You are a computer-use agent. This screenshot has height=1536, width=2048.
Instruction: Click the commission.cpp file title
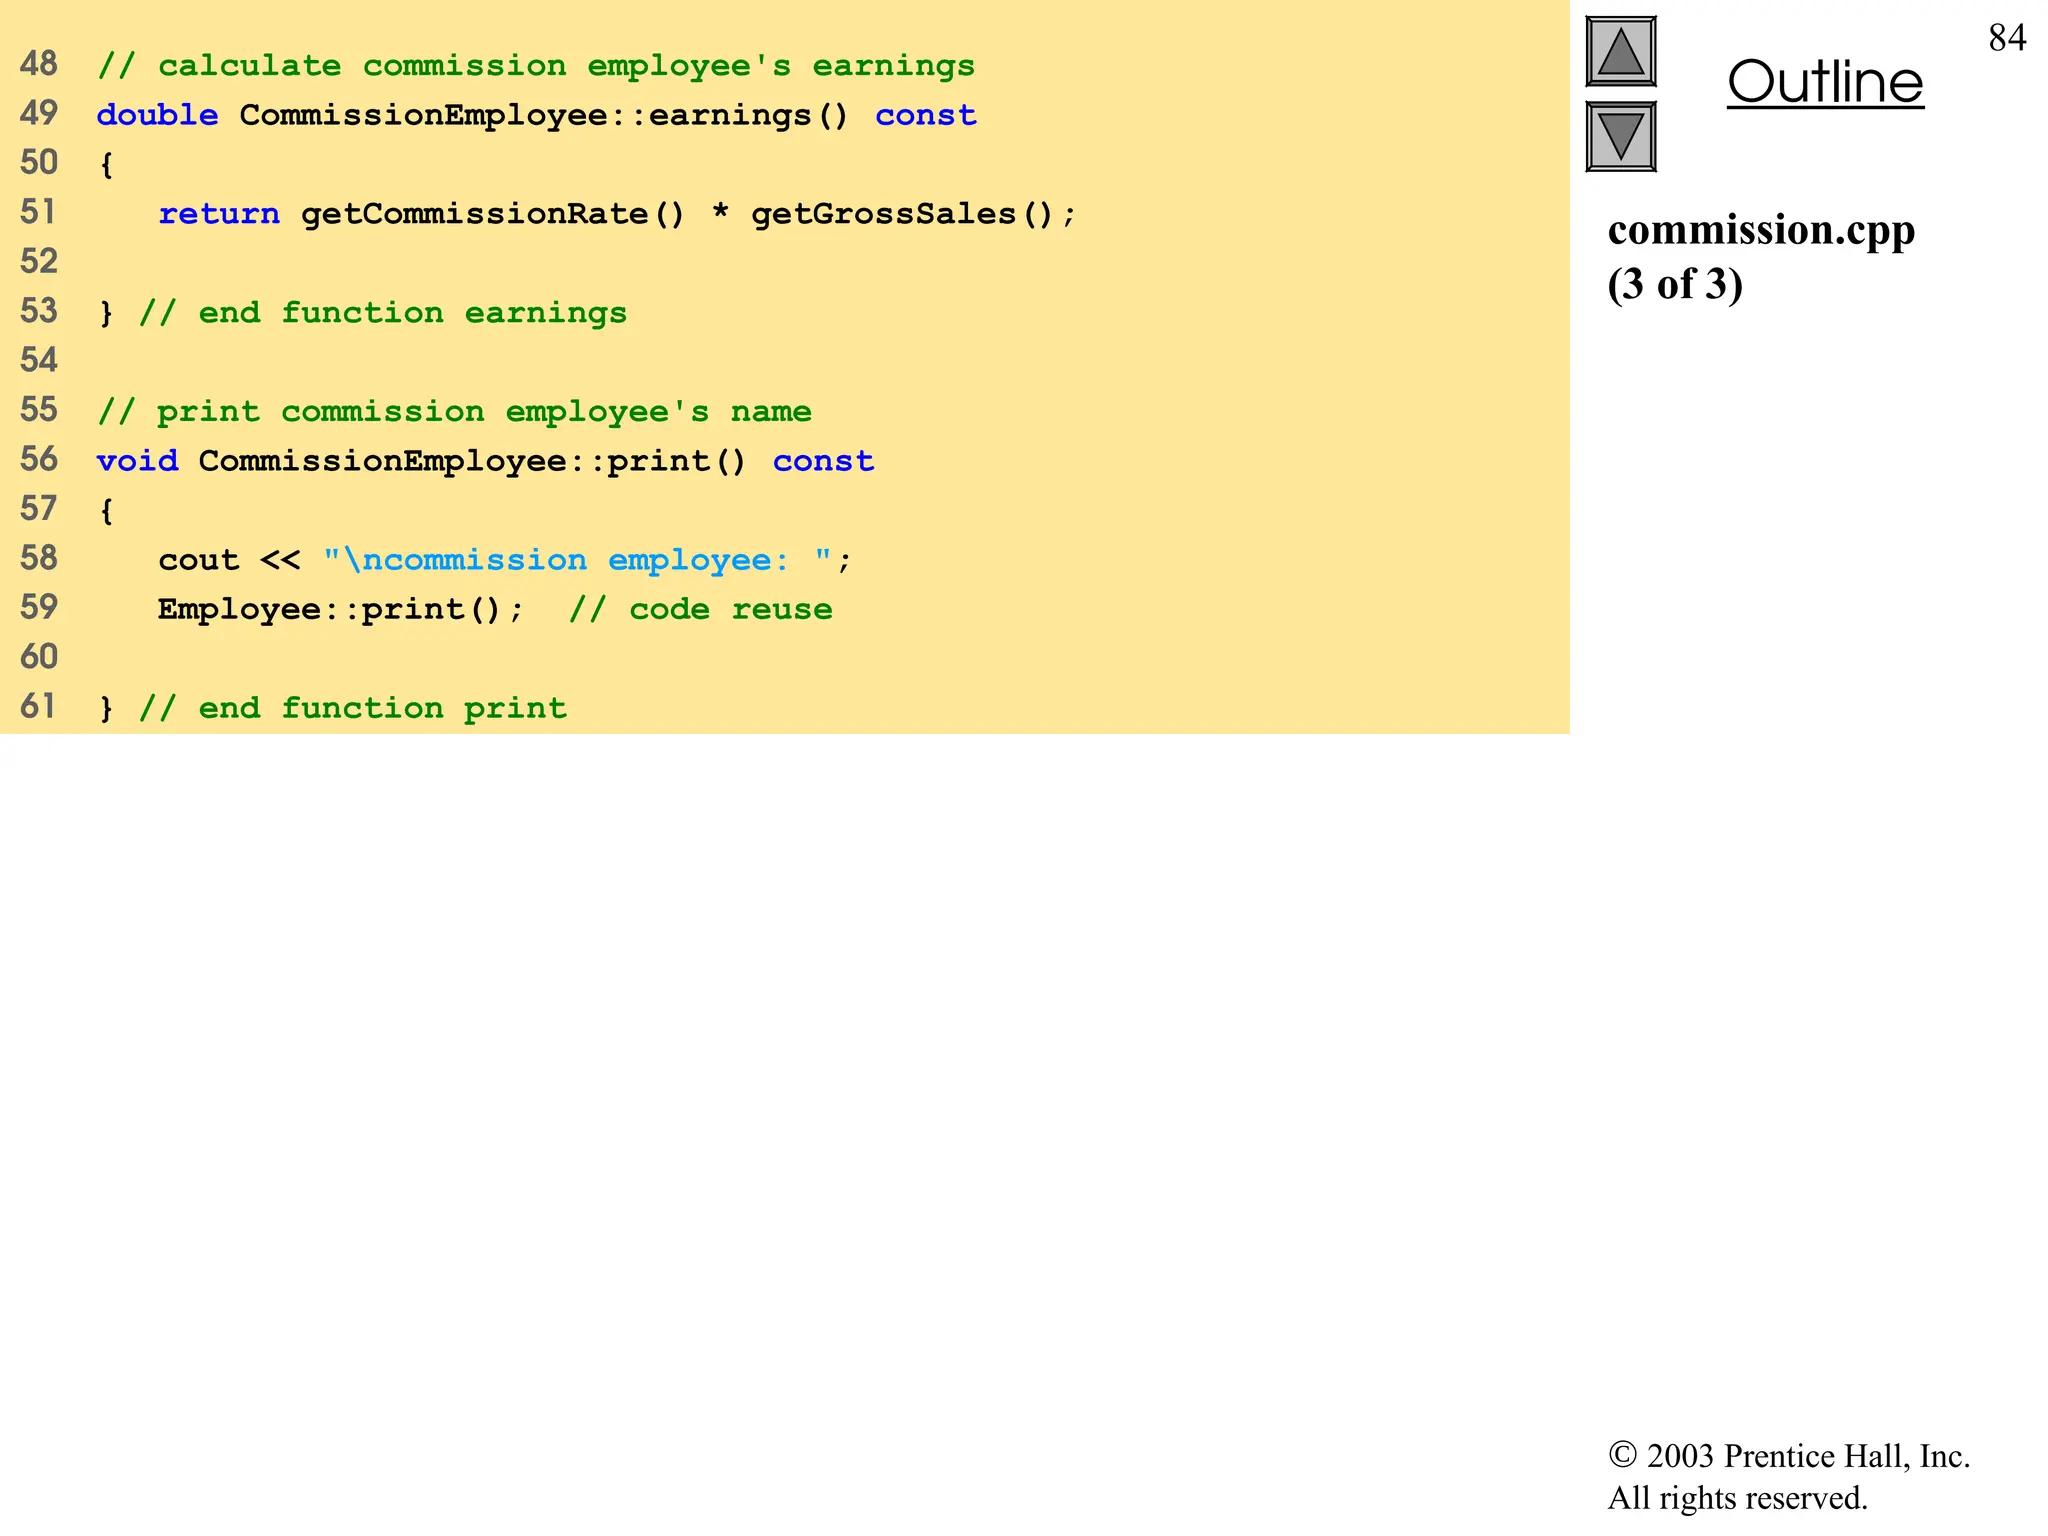pyautogui.click(x=1760, y=230)
